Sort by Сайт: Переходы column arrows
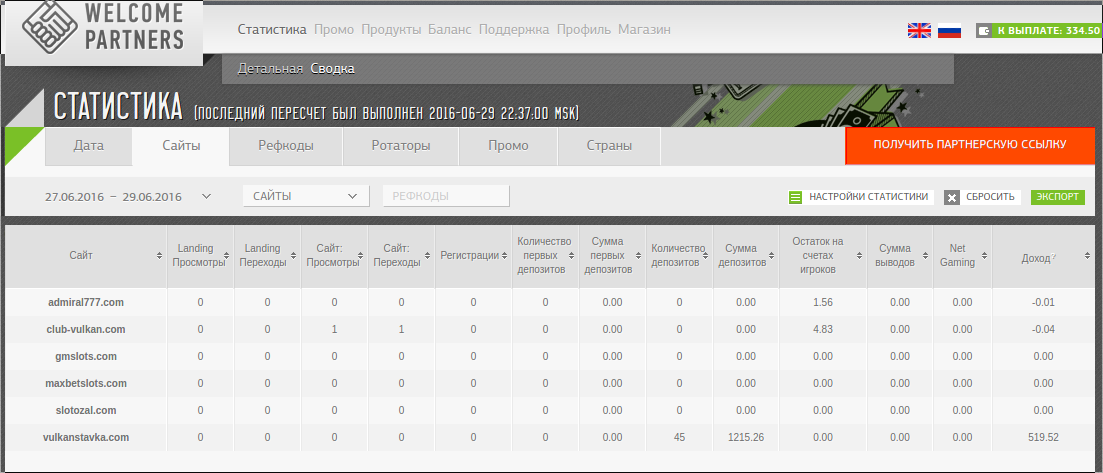The image size is (1103, 473). [428, 256]
